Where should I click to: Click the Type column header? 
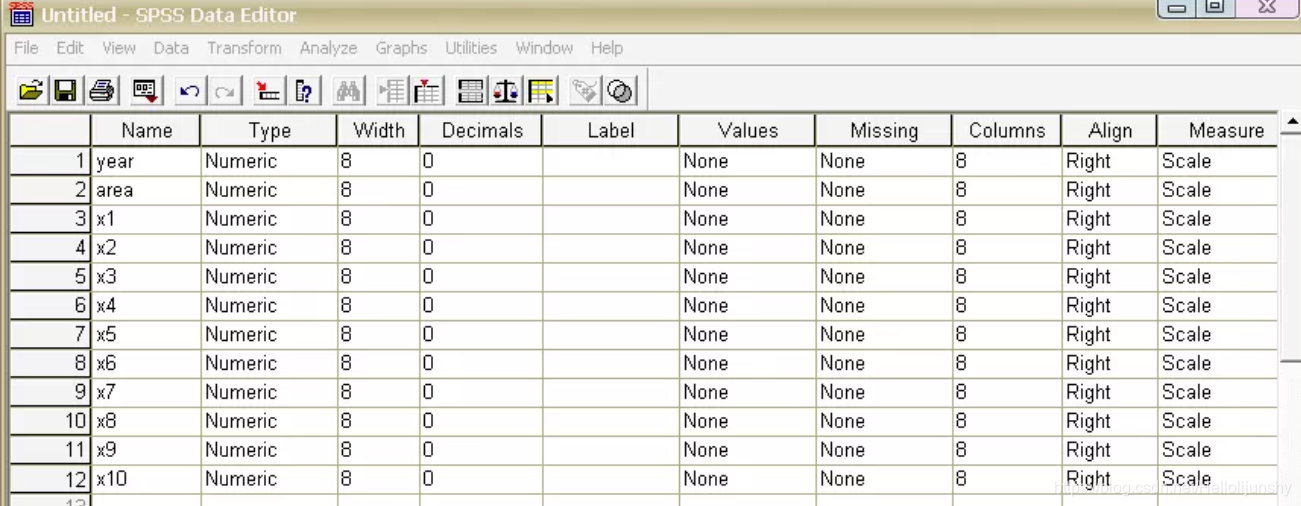[269, 131]
